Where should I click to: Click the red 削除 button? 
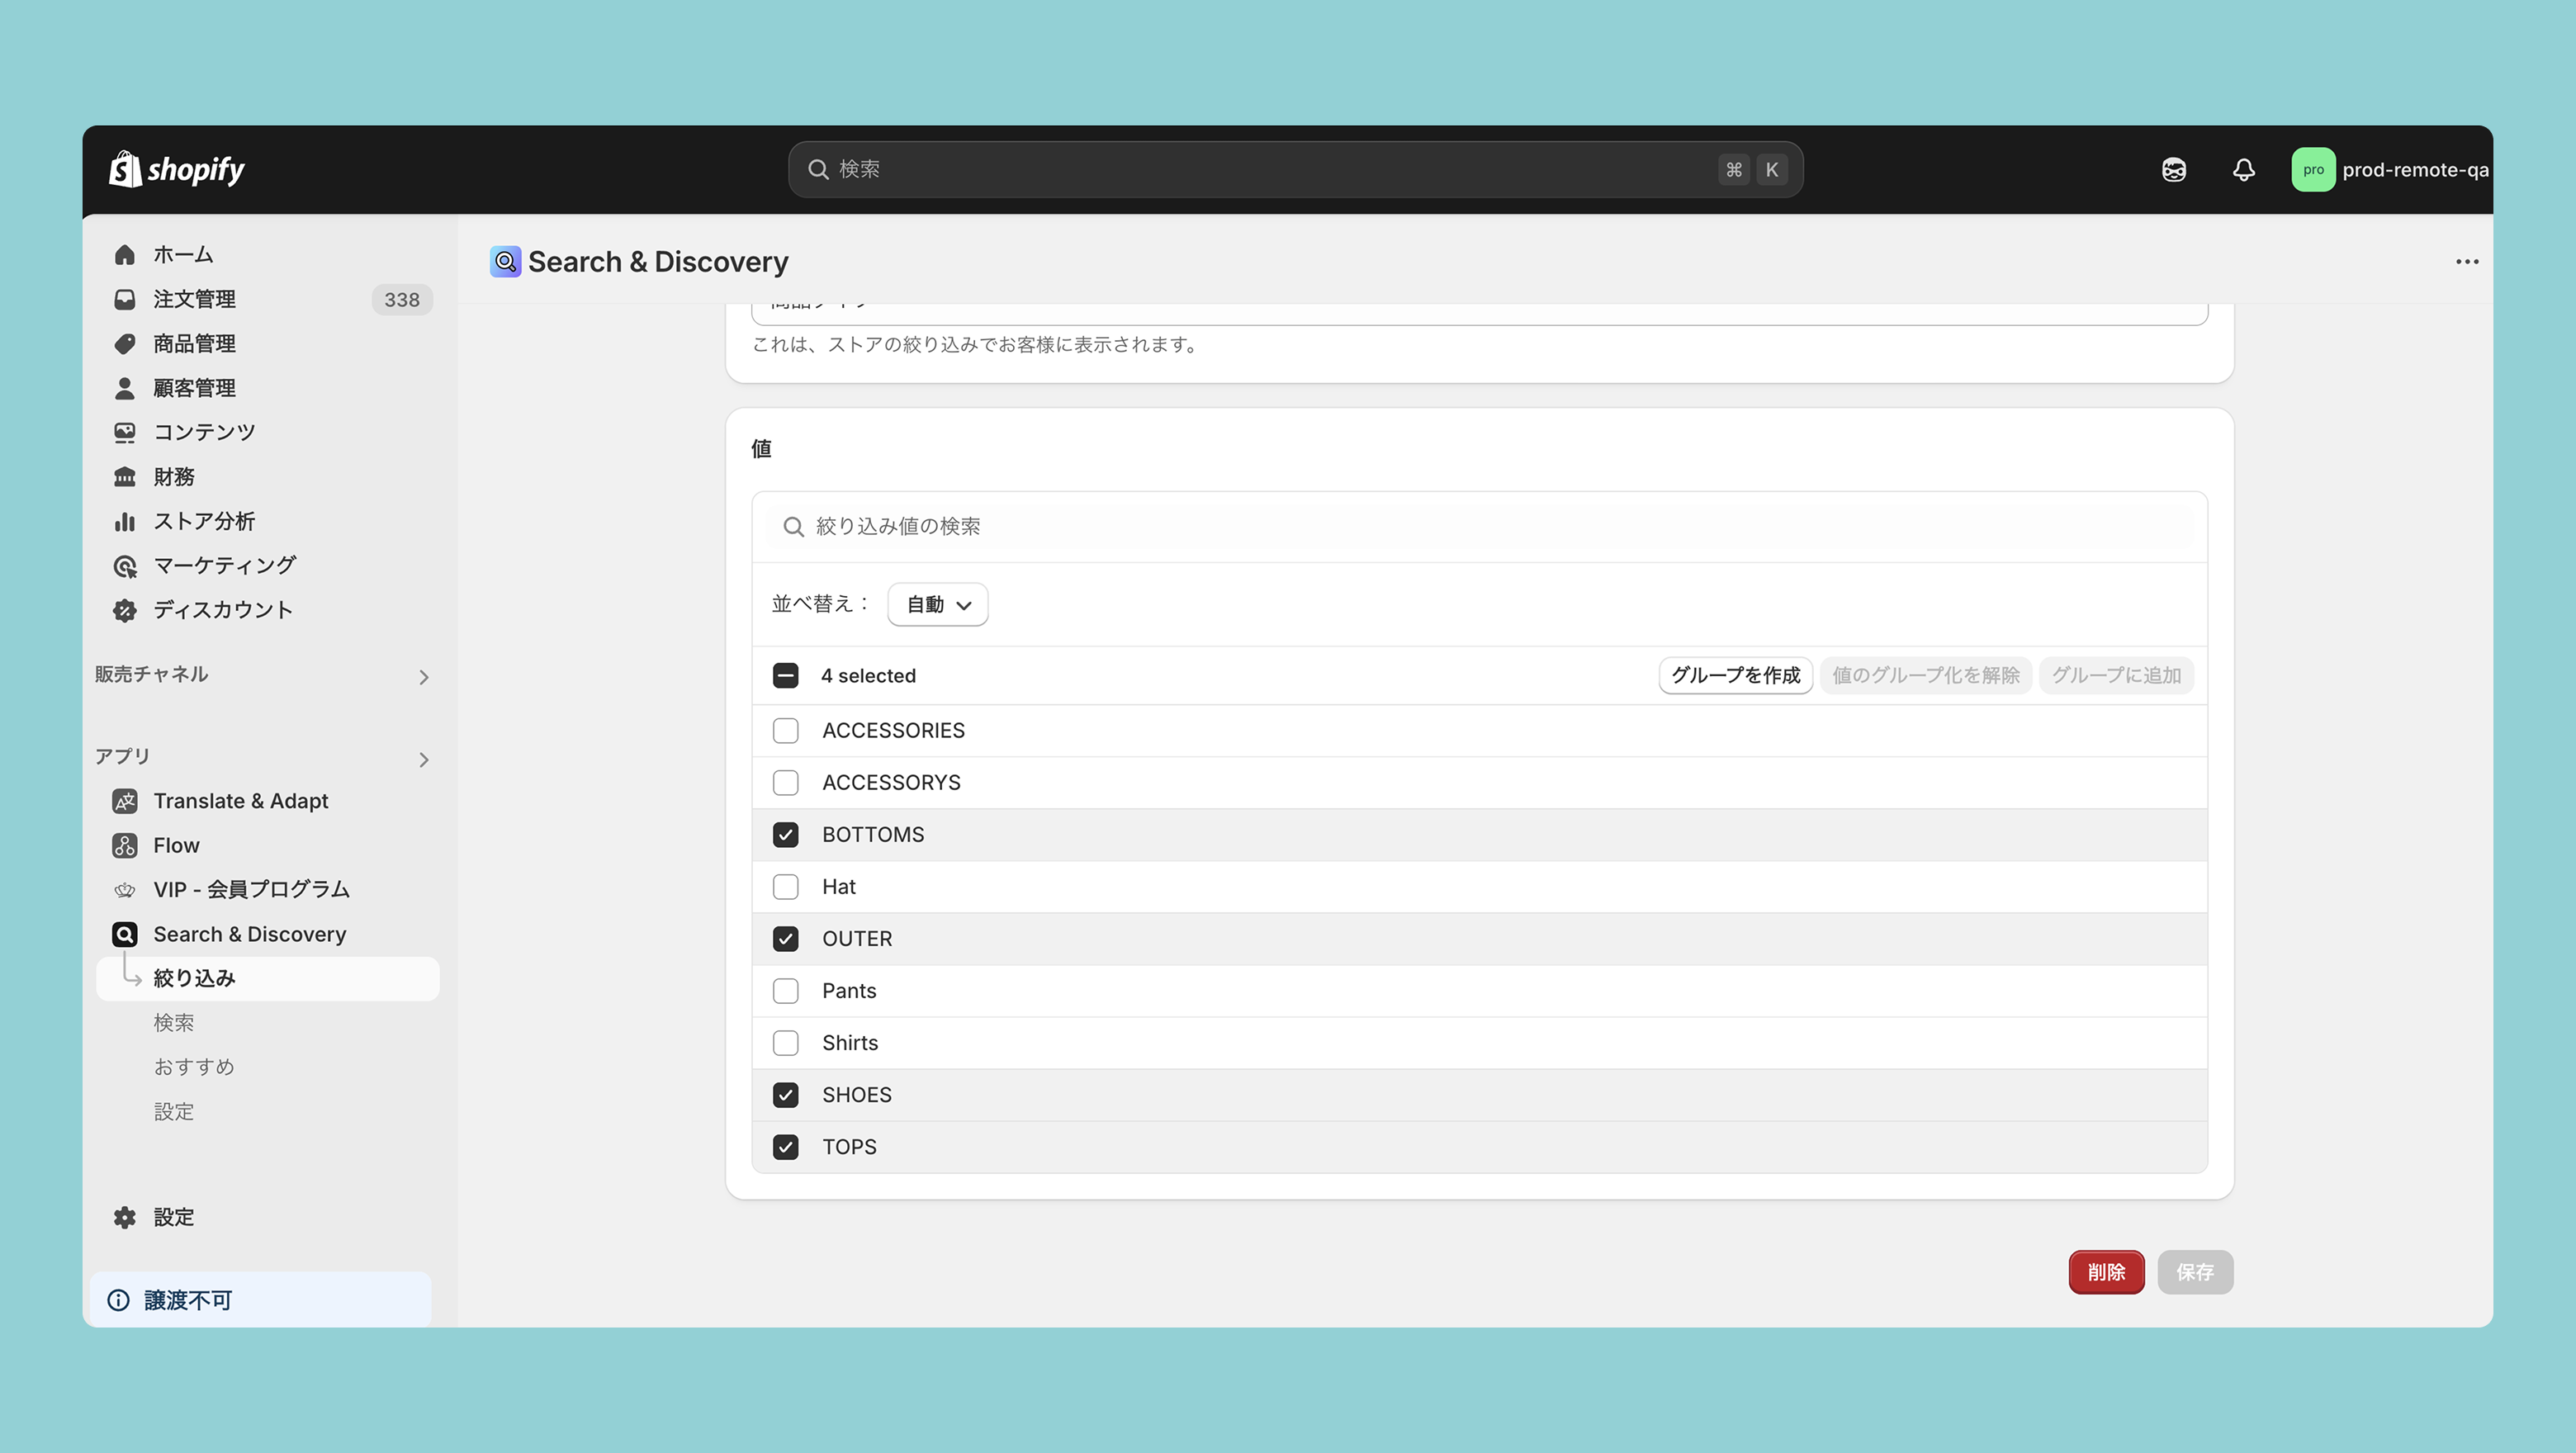click(x=2105, y=1272)
